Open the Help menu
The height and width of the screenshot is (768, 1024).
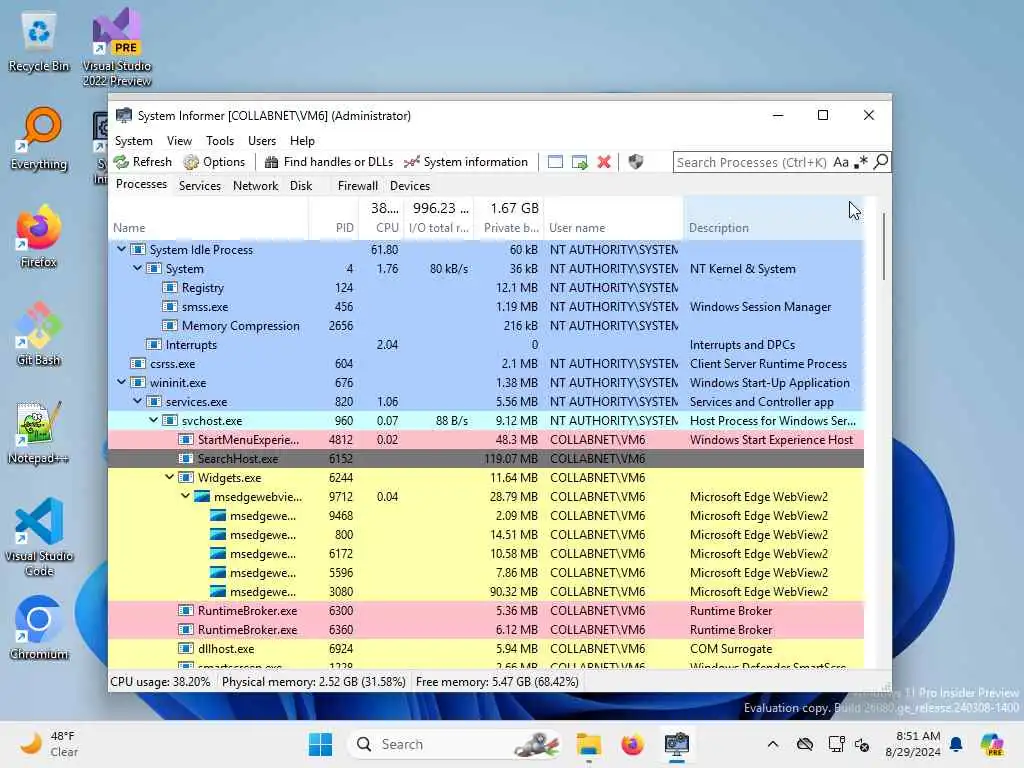302,141
